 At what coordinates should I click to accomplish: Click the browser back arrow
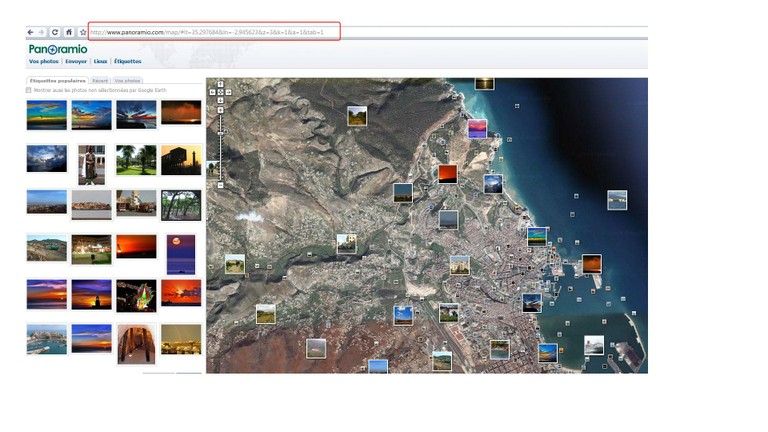pos(31,32)
